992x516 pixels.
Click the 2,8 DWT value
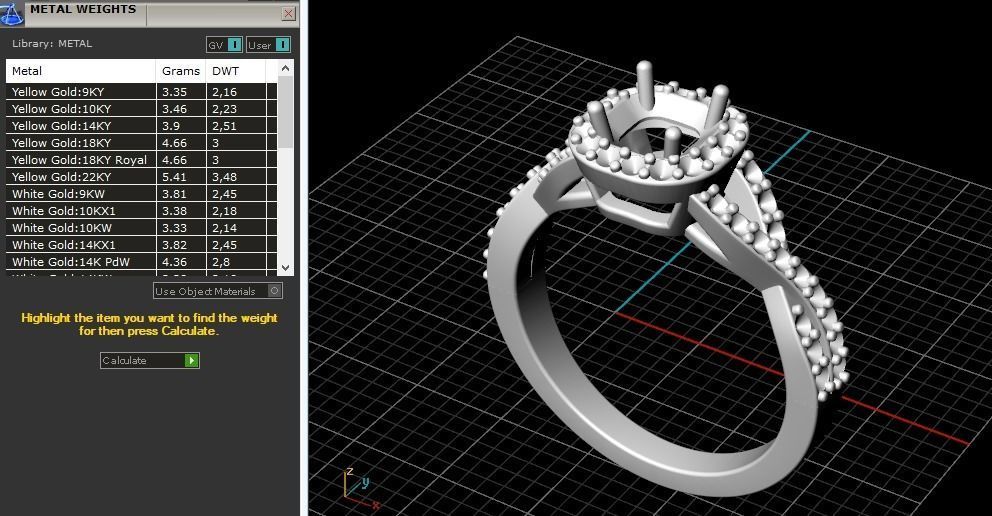click(x=221, y=262)
